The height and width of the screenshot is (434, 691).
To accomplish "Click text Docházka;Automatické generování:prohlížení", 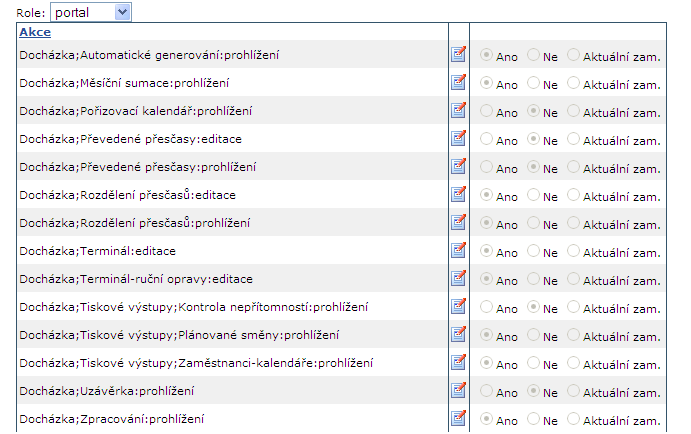I will (x=149, y=55).
